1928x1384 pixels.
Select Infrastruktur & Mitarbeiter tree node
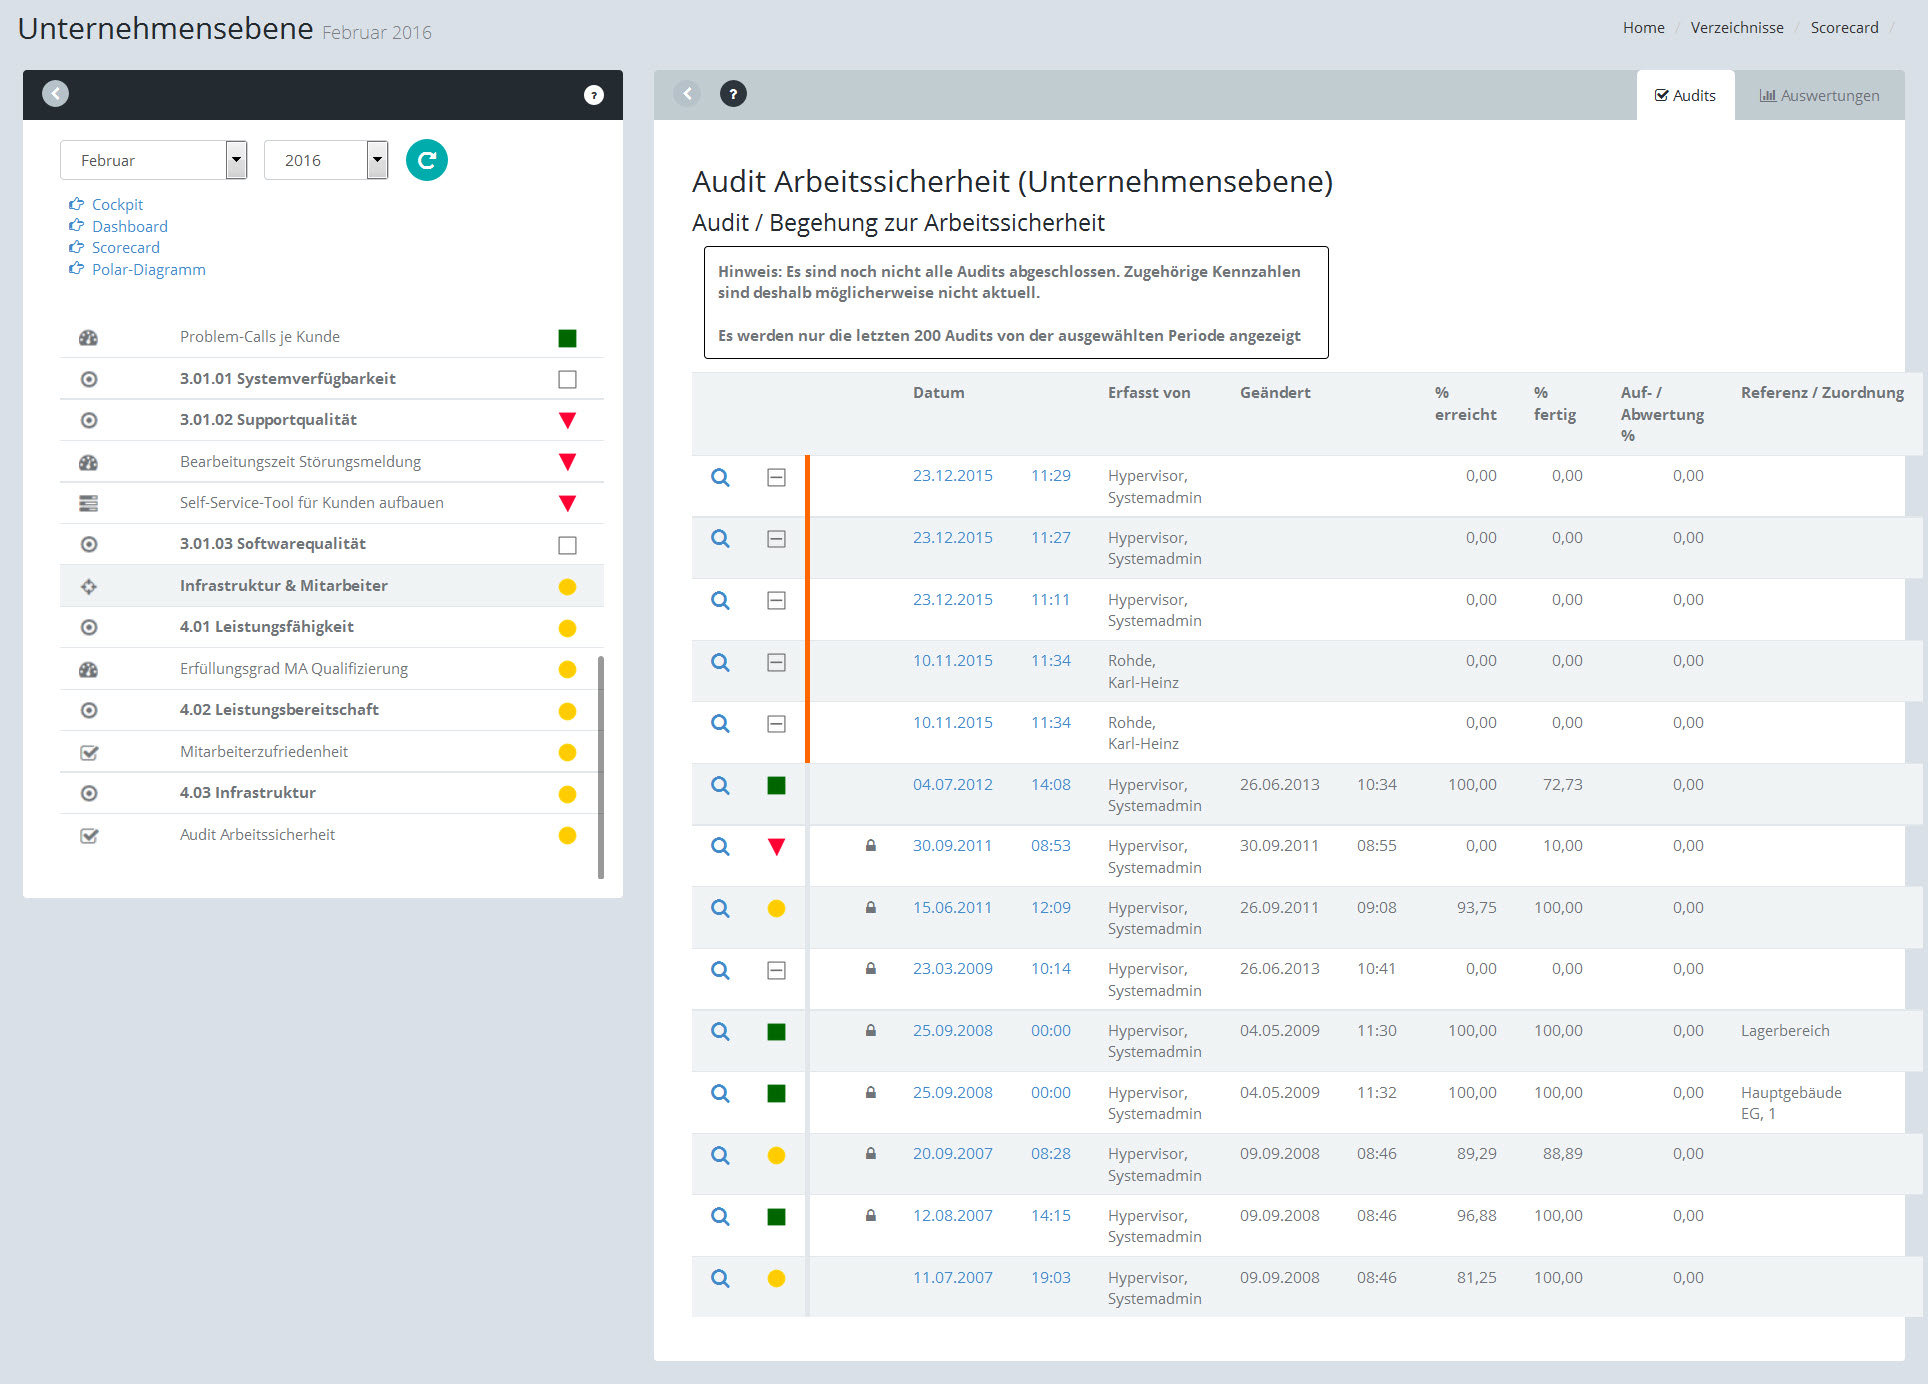coord(283,586)
